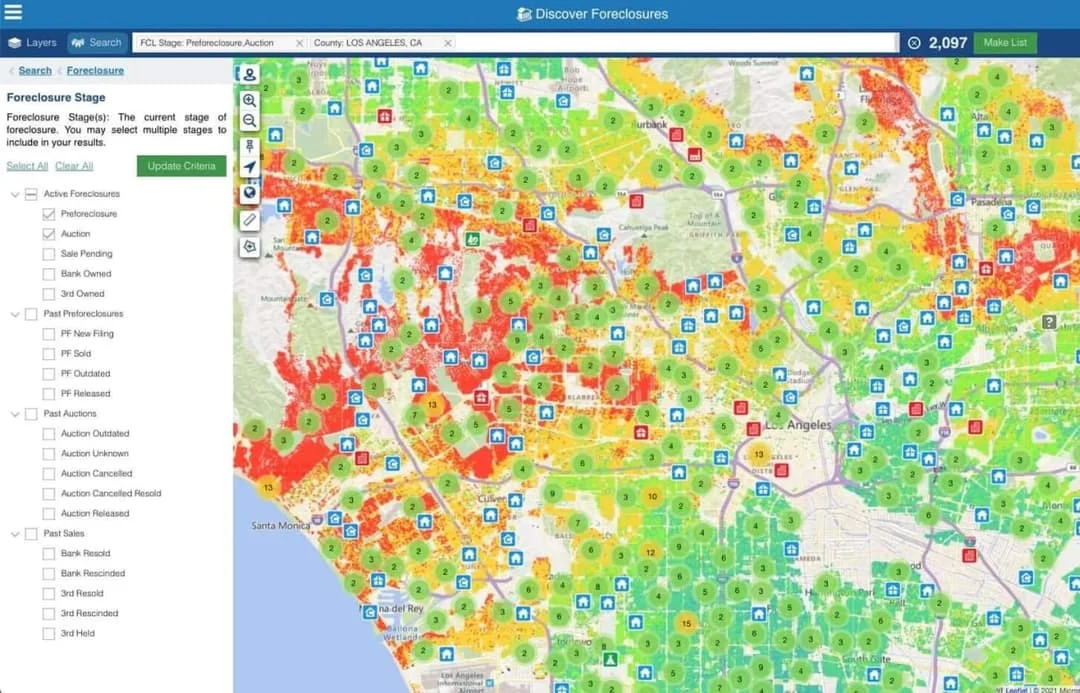The height and width of the screenshot is (693, 1080).
Task: Enable the Sale Pending checkbox
Action: tap(49, 253)
